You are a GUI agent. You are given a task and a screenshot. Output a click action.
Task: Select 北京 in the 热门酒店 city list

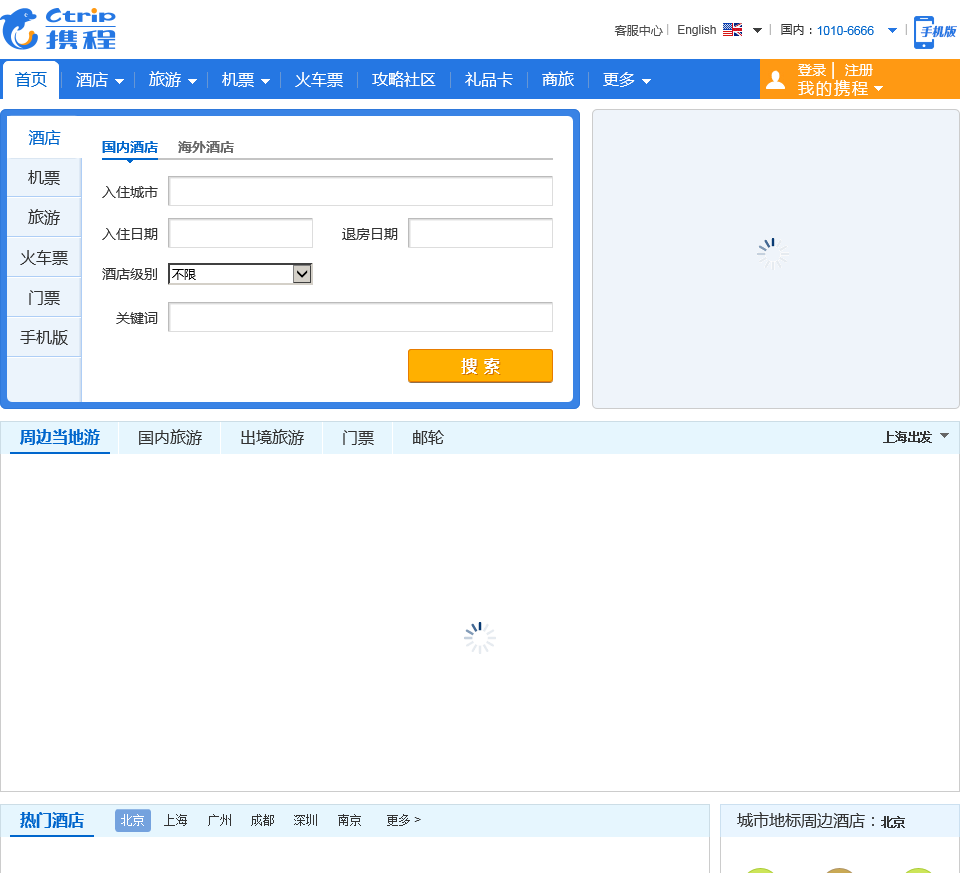pyautogui.click(x=133, y=820)
